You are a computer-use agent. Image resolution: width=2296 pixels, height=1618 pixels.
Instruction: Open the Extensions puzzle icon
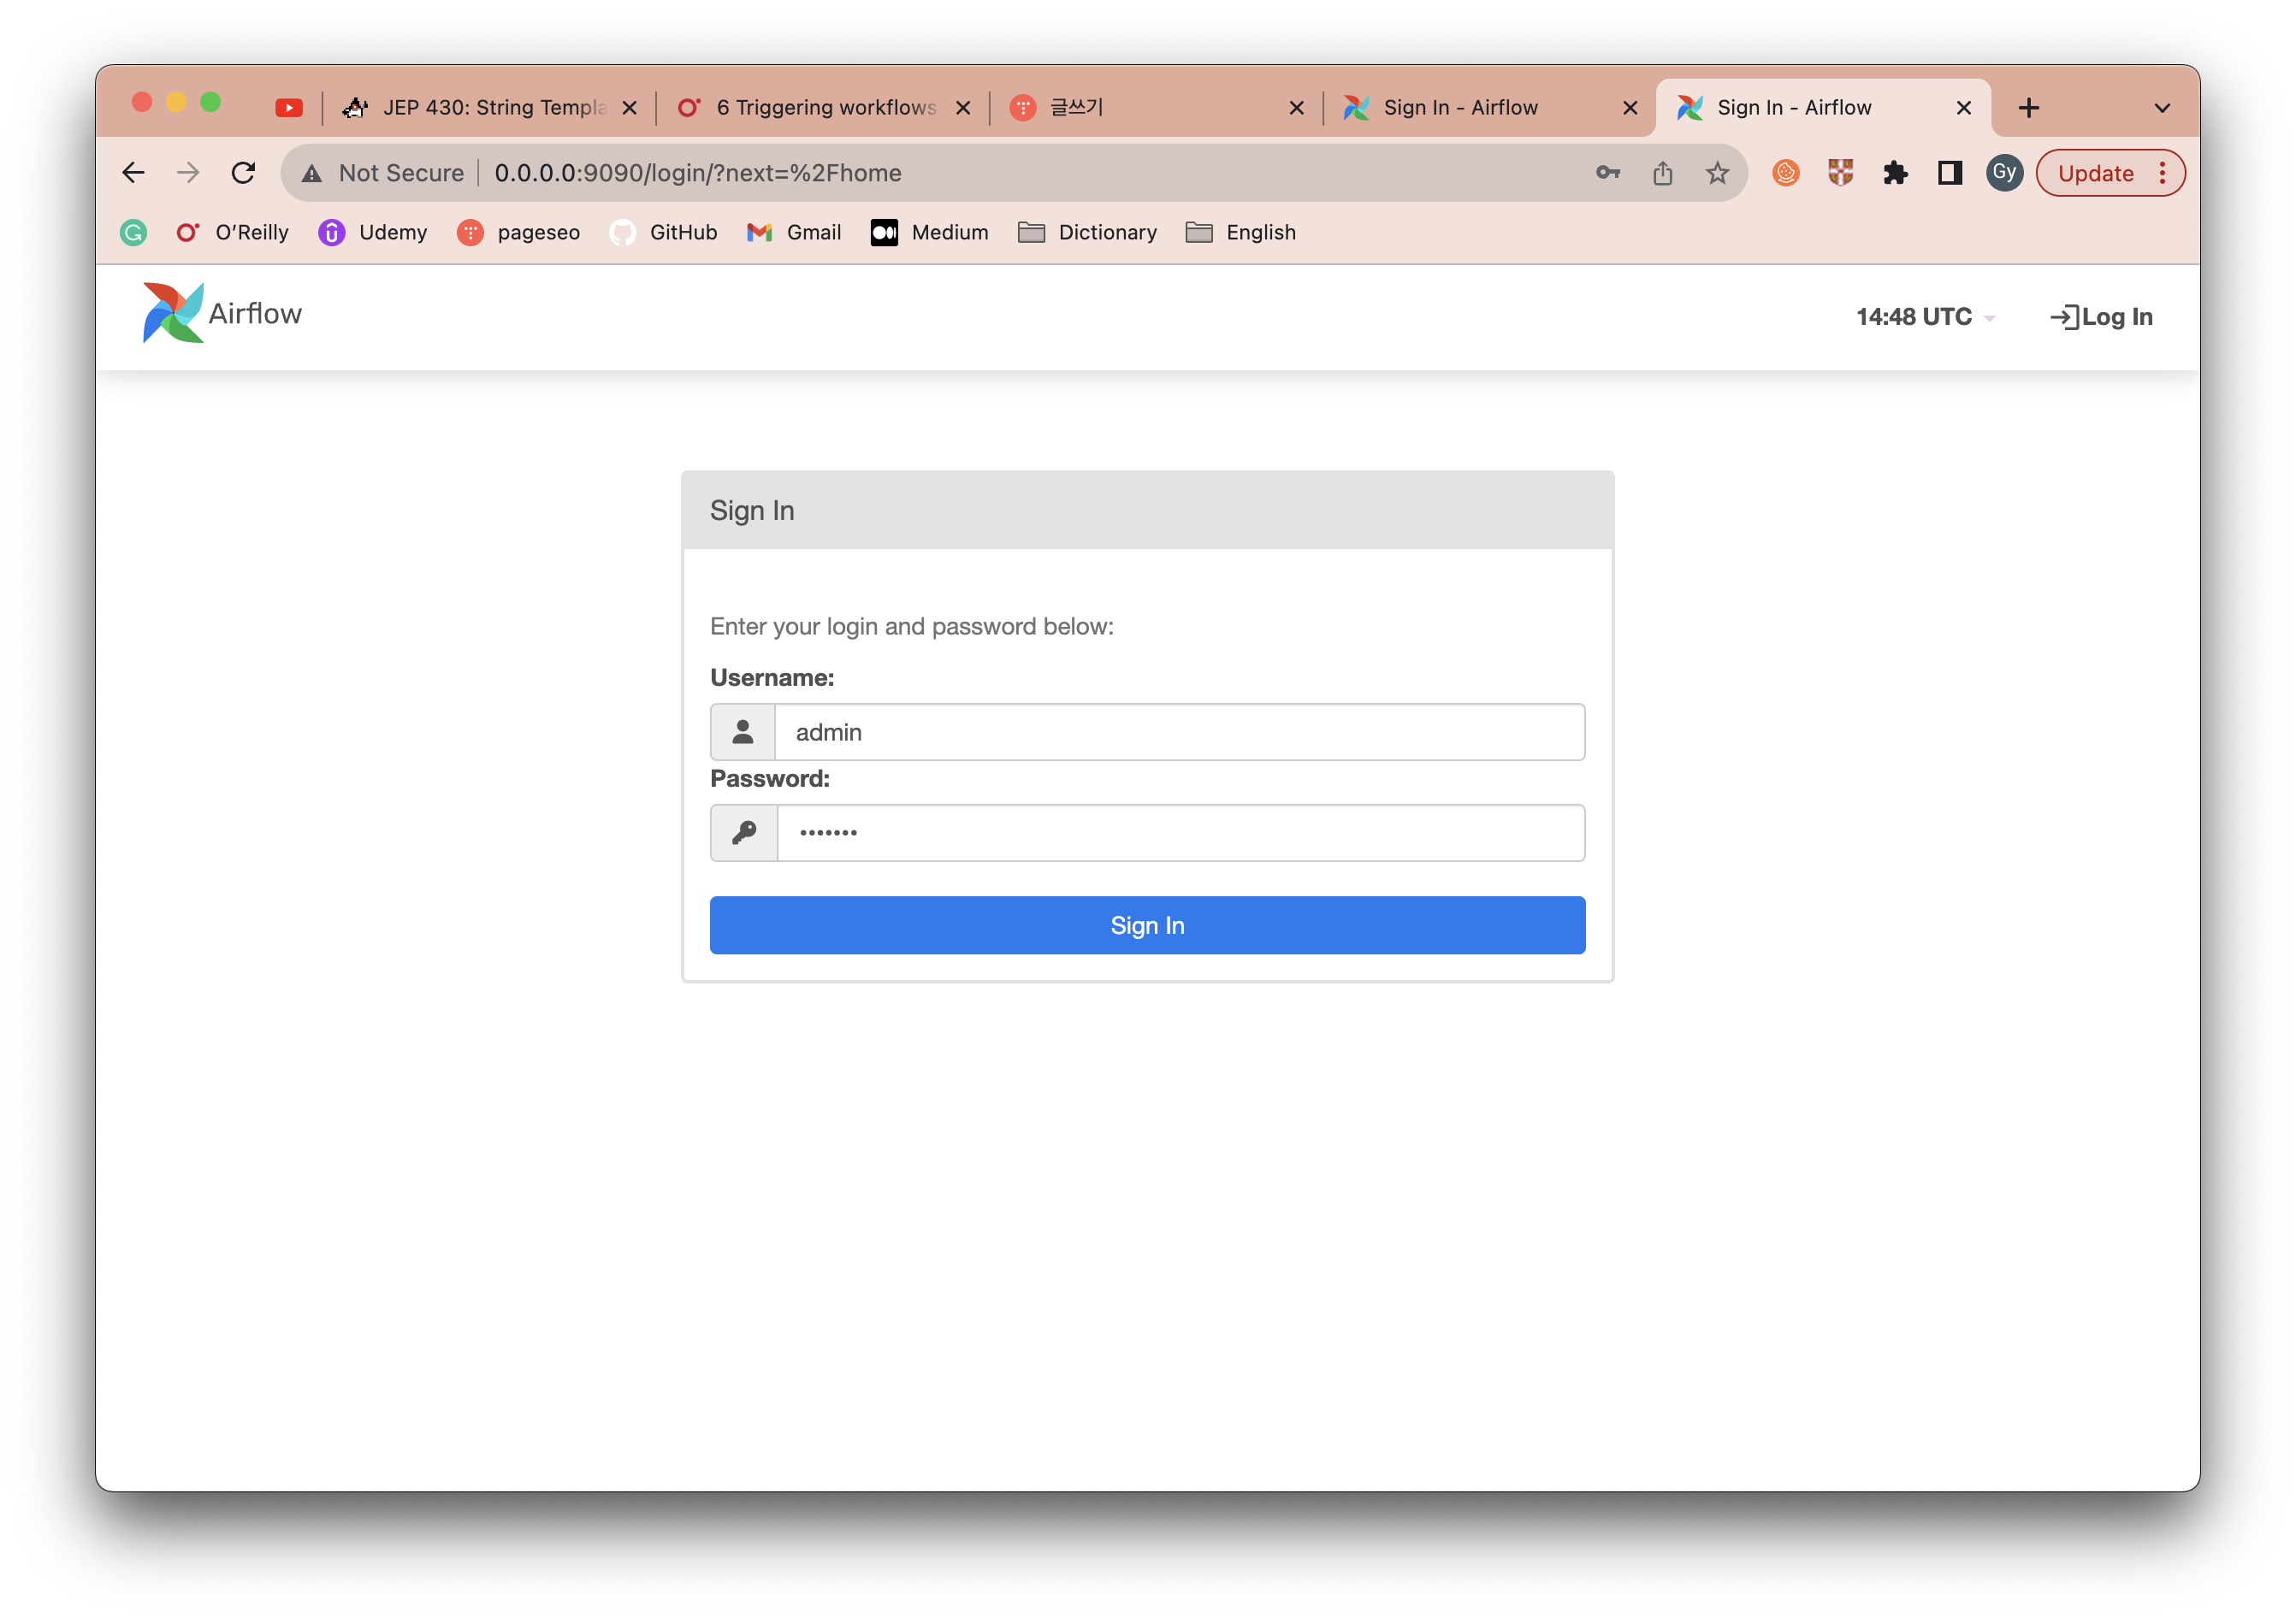(1895, 173)
